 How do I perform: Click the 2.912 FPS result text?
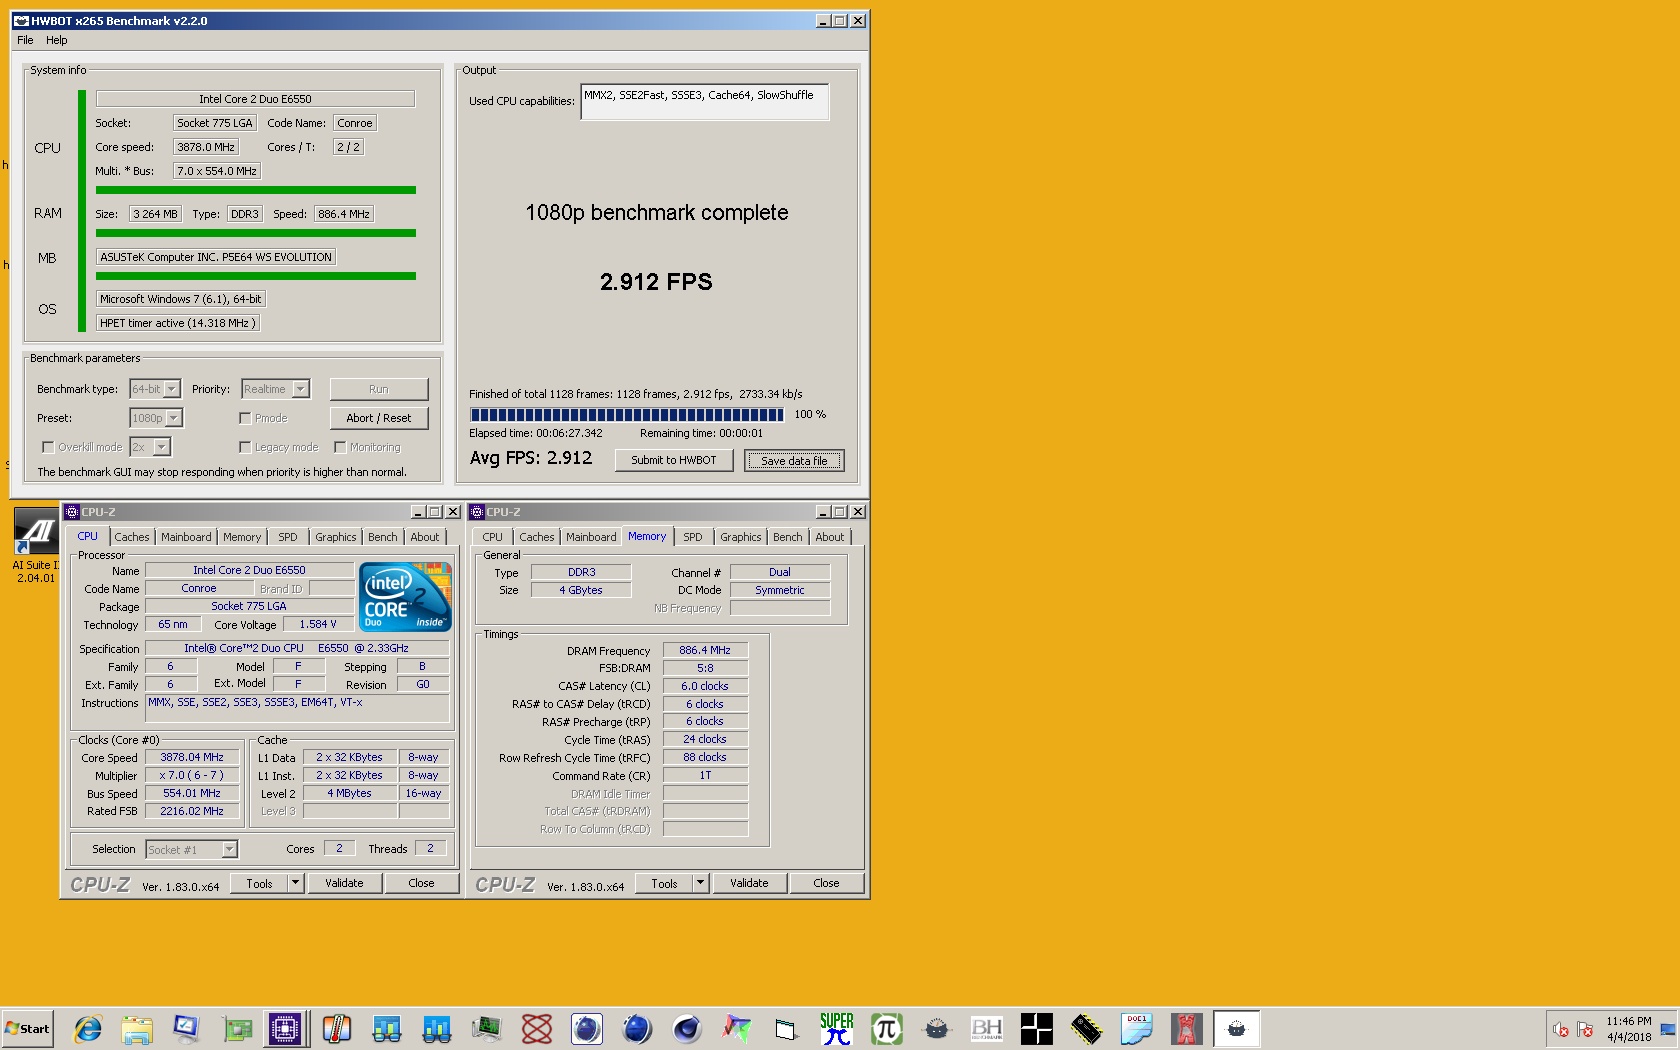pos(656,282)
